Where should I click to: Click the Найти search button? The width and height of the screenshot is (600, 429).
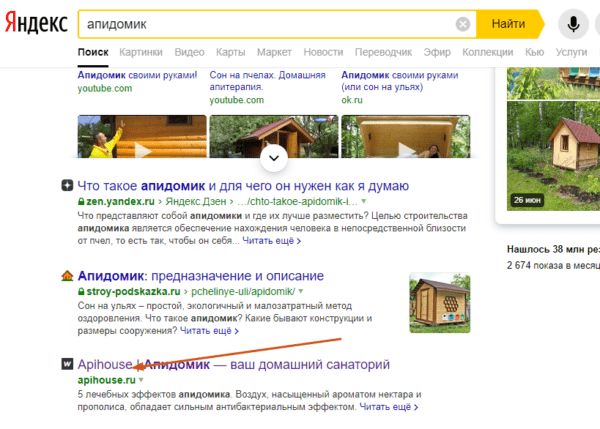[508, 24]
